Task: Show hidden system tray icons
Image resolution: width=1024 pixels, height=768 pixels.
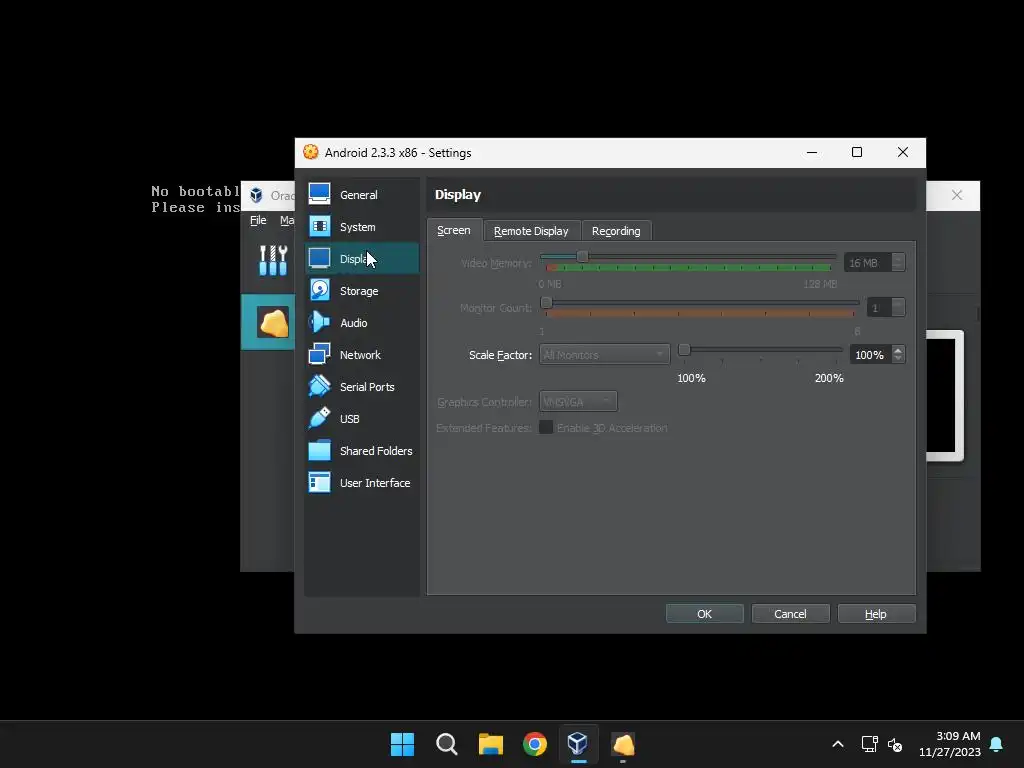Action: pos(838,744)
